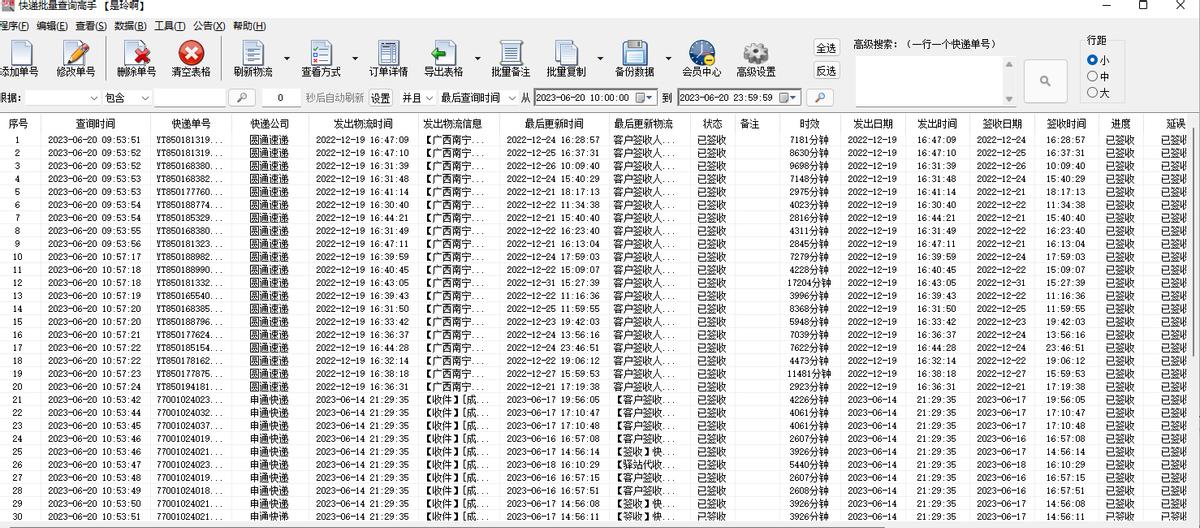Open 批量备注 batch remark tool
The image size is (1200, 528).
coord(511,59)
